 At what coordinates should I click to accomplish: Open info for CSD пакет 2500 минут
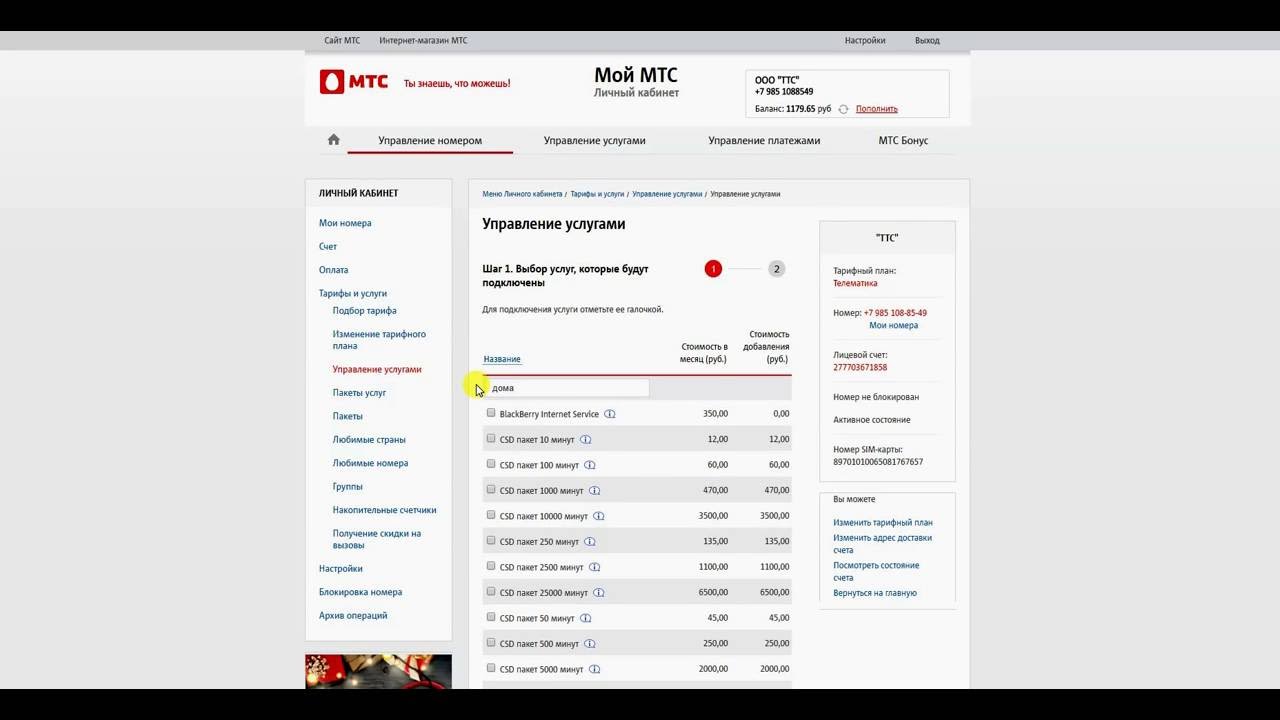pyautogui.click(x=595, y=567)
